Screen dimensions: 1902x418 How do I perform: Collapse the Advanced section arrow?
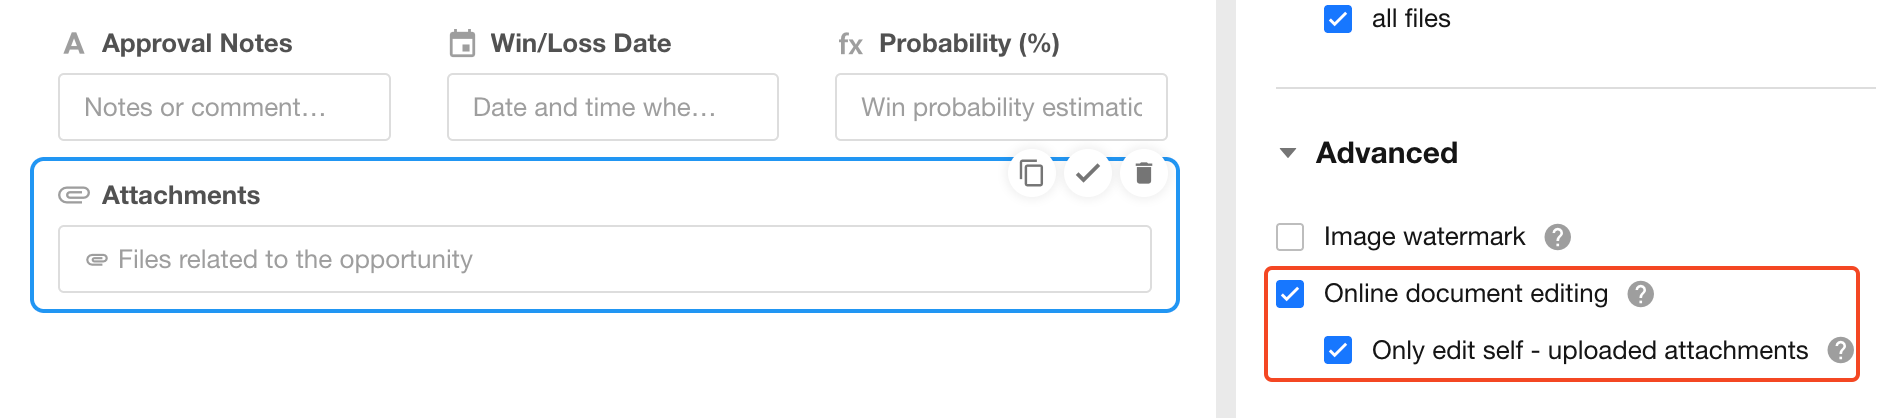[1288, 153]
